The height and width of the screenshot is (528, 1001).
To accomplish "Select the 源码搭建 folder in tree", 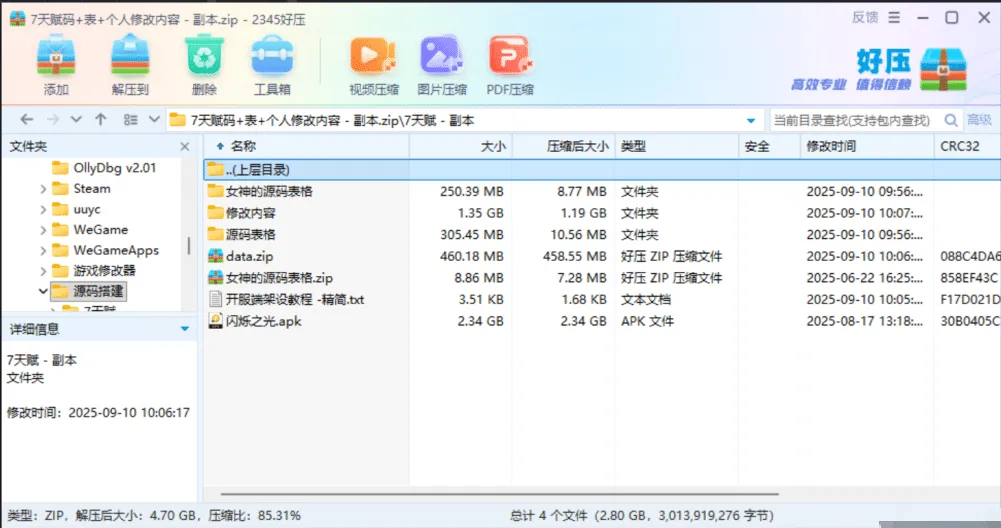I will [x=88, y=291].
